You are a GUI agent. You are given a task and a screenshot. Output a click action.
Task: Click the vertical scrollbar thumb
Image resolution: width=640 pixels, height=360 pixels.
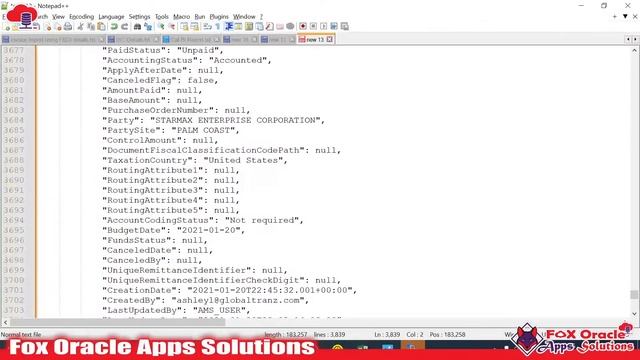click(x=634, y=294)
